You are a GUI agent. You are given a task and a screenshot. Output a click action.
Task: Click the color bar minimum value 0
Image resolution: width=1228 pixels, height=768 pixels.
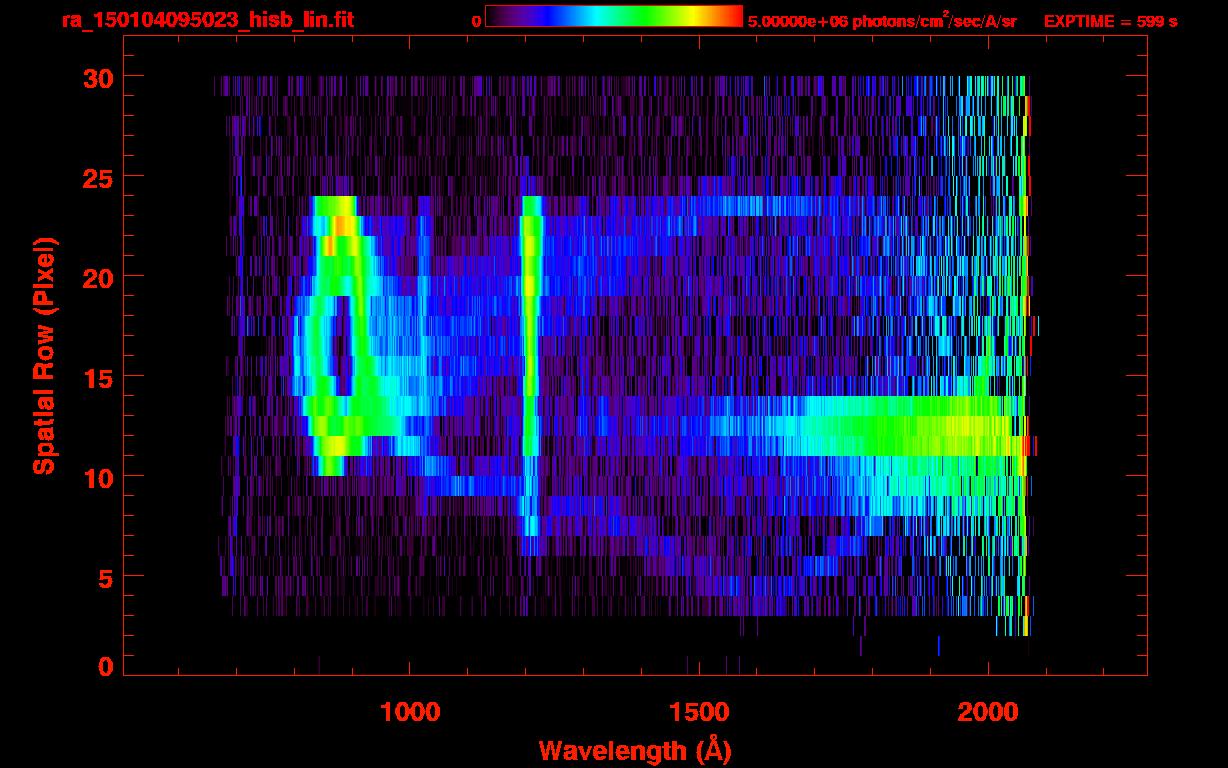(x=476, y=21)
